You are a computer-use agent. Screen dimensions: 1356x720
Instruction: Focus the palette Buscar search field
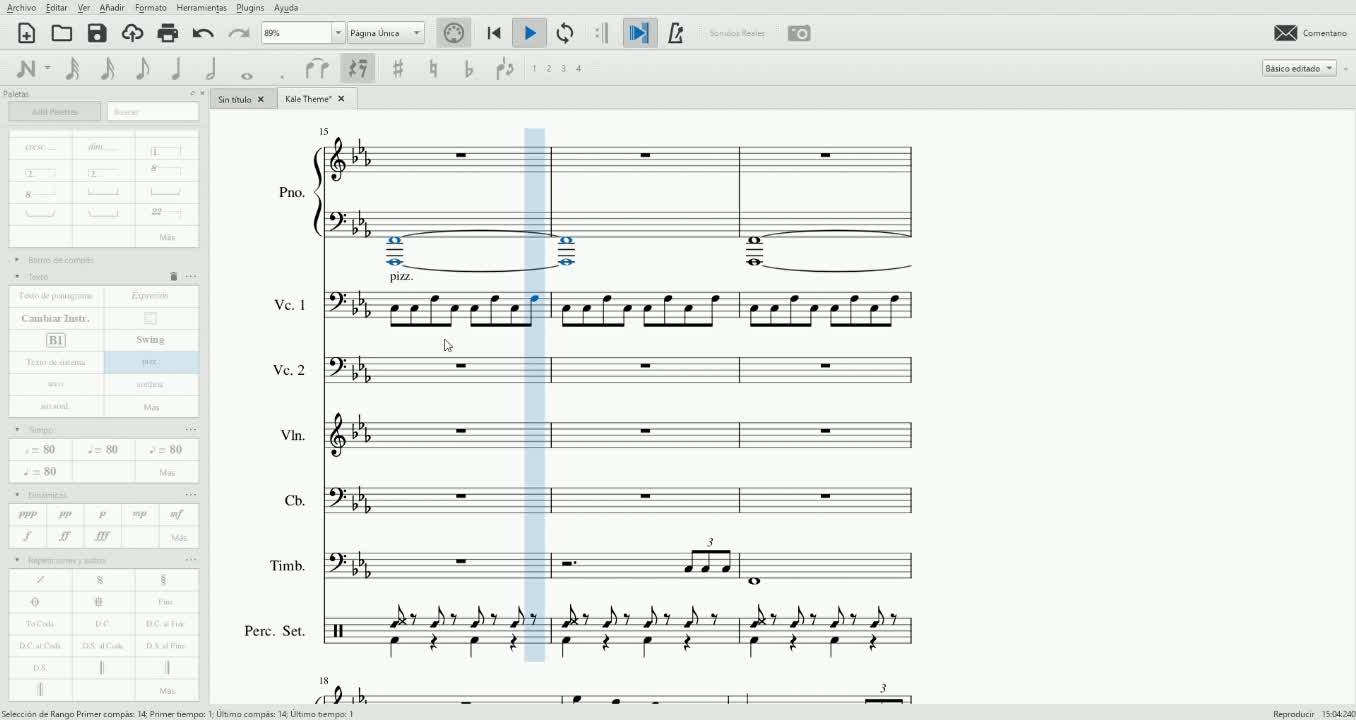pyautogui.click(x=153, y=112)
